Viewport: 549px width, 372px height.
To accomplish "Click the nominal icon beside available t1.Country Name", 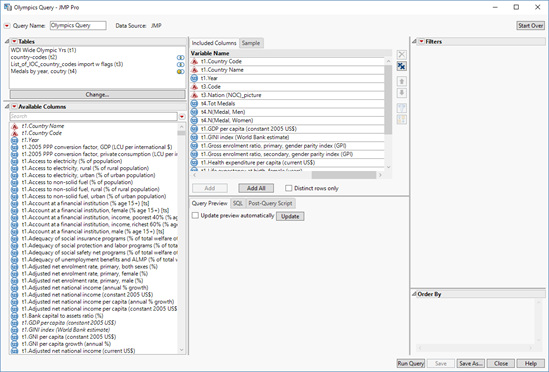I will pos(14,126).
